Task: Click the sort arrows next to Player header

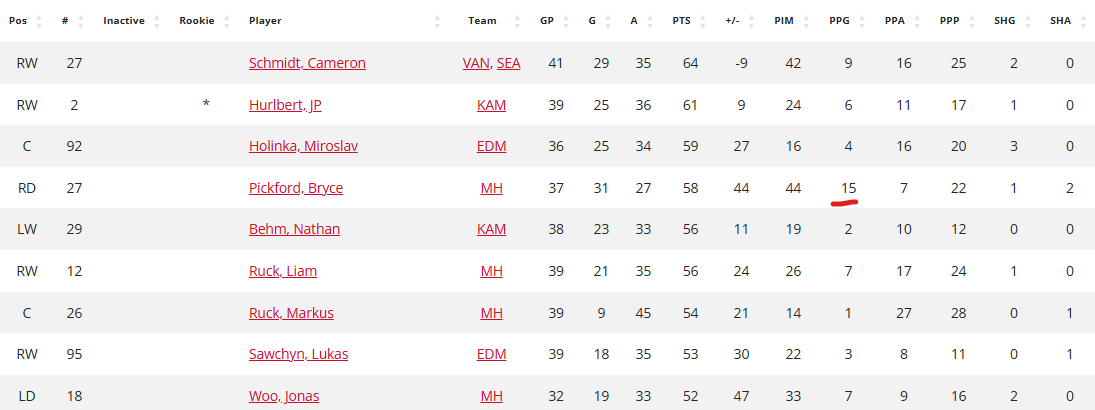Action: pos(437,21)
